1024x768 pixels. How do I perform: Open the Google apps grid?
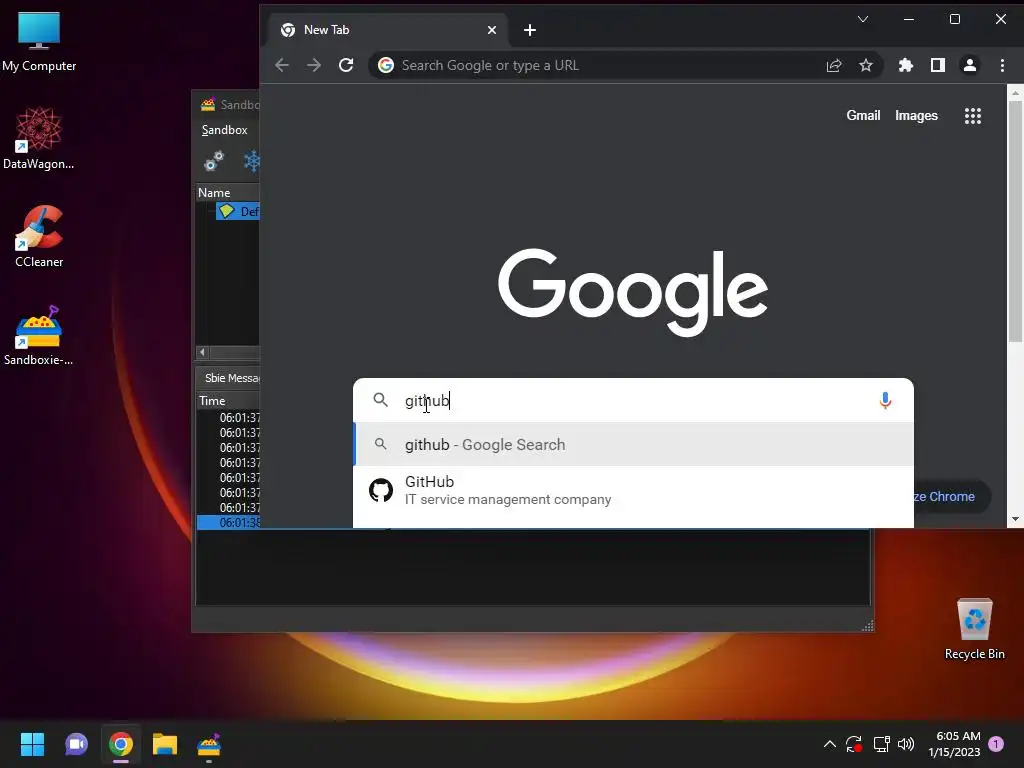click(973, 116)
